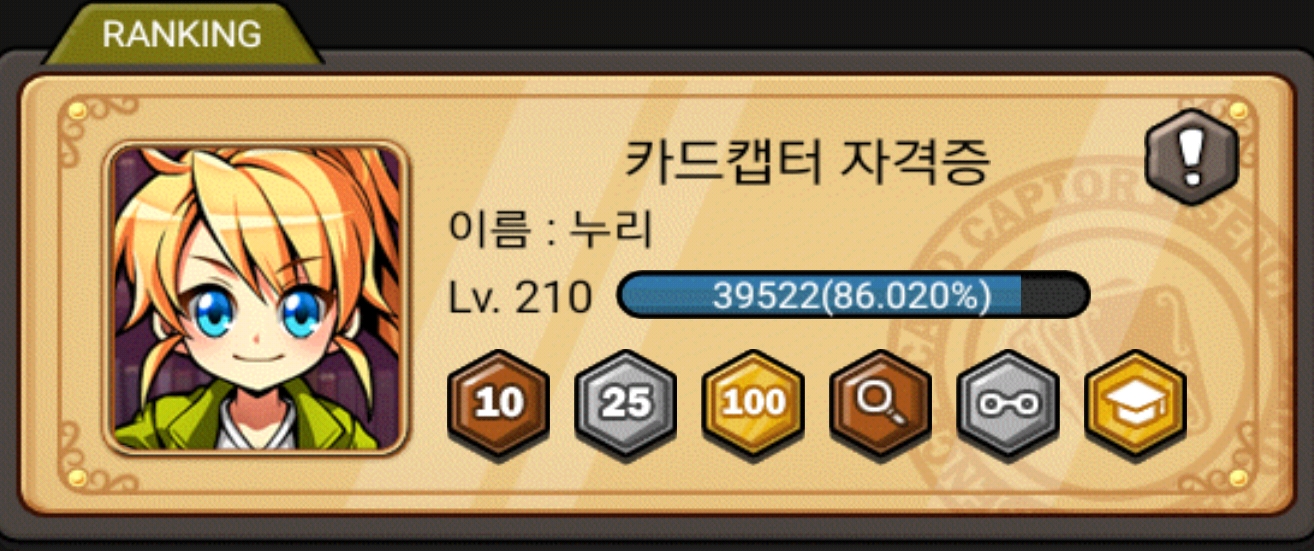Screen dimensions: 1314x551
Task: Click the gold rivet in the bottom-right corner
Action: [1238, 478]
